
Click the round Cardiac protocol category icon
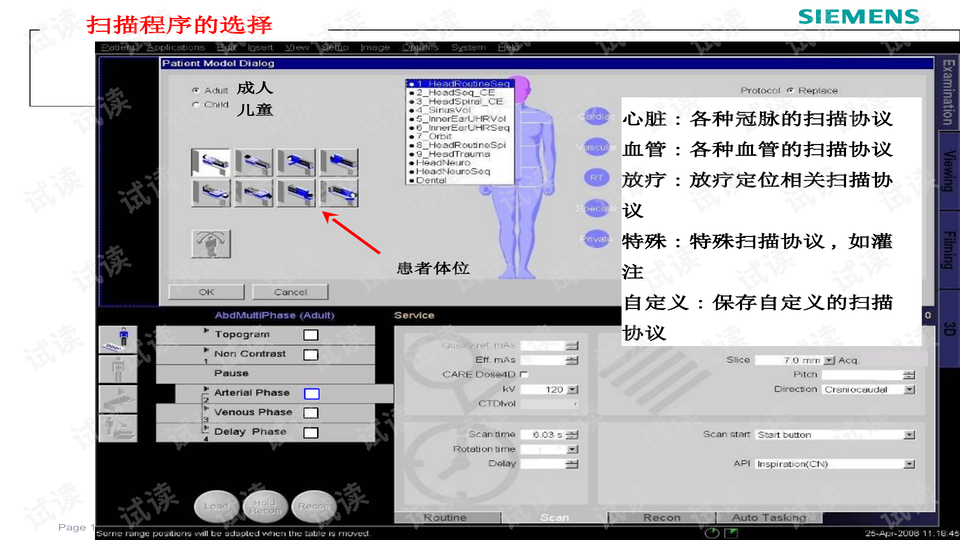(596, 116)
